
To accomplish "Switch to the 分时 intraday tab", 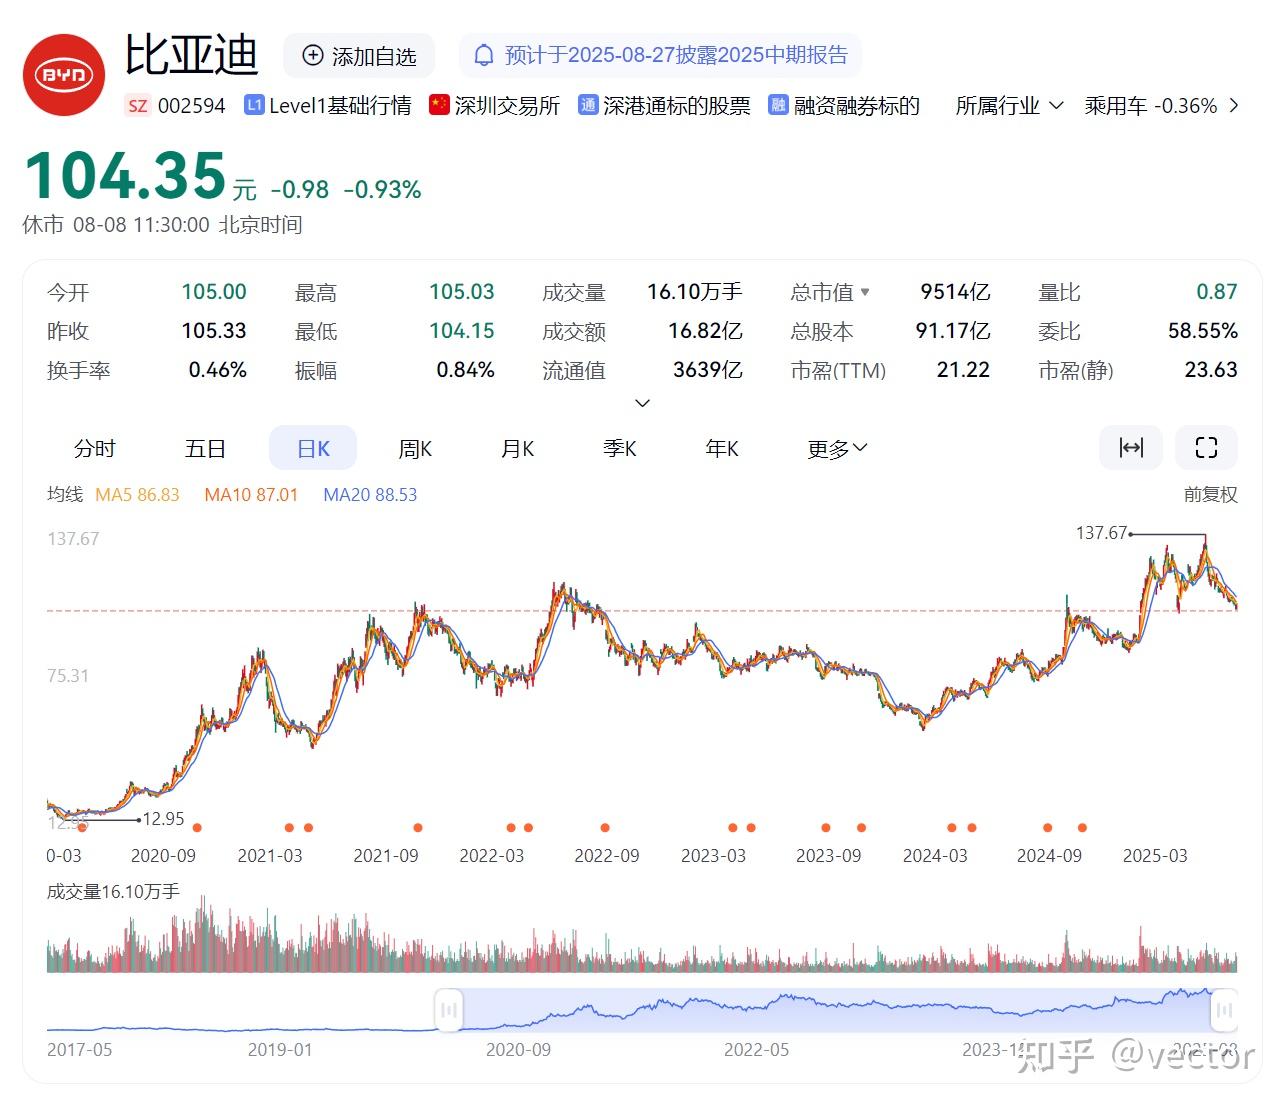I will pyautogui.click(x=95, y=448).
